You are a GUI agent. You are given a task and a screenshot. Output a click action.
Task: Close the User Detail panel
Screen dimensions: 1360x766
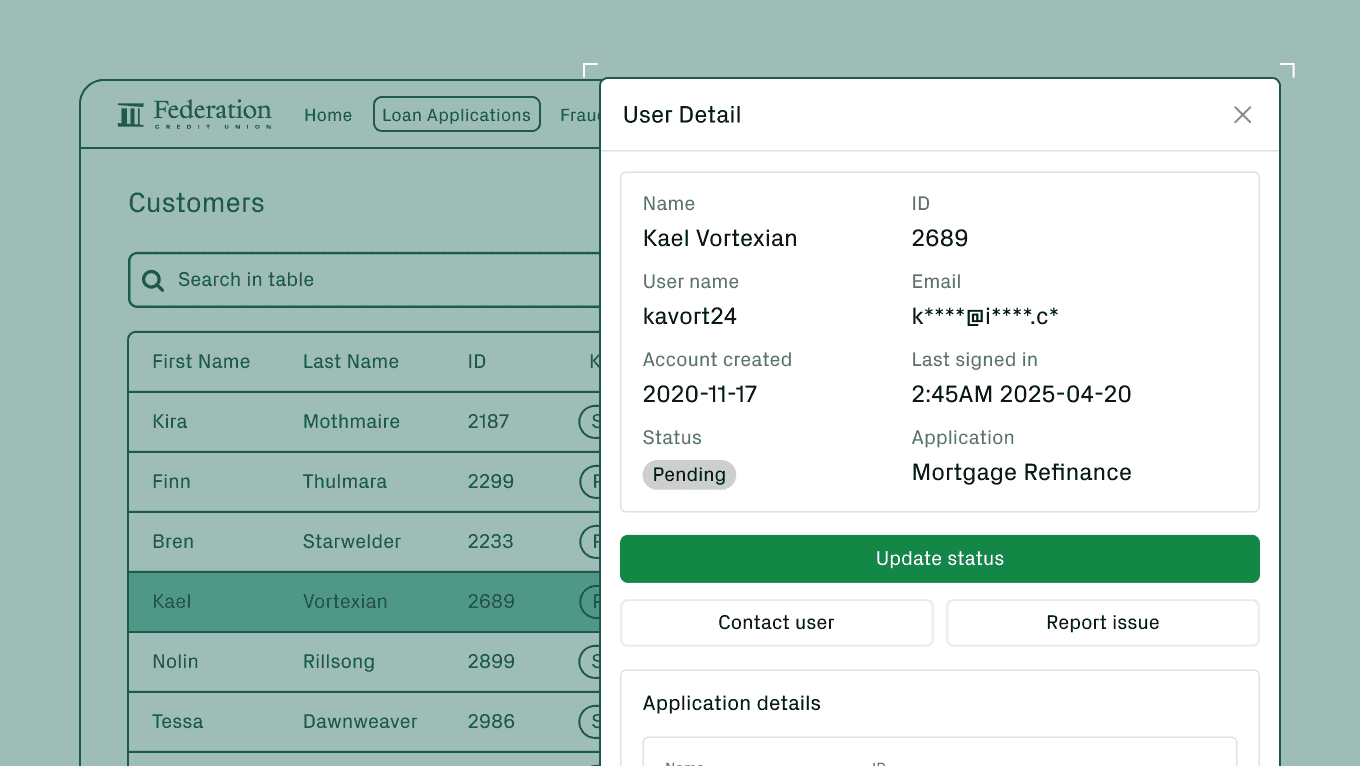1242,114
